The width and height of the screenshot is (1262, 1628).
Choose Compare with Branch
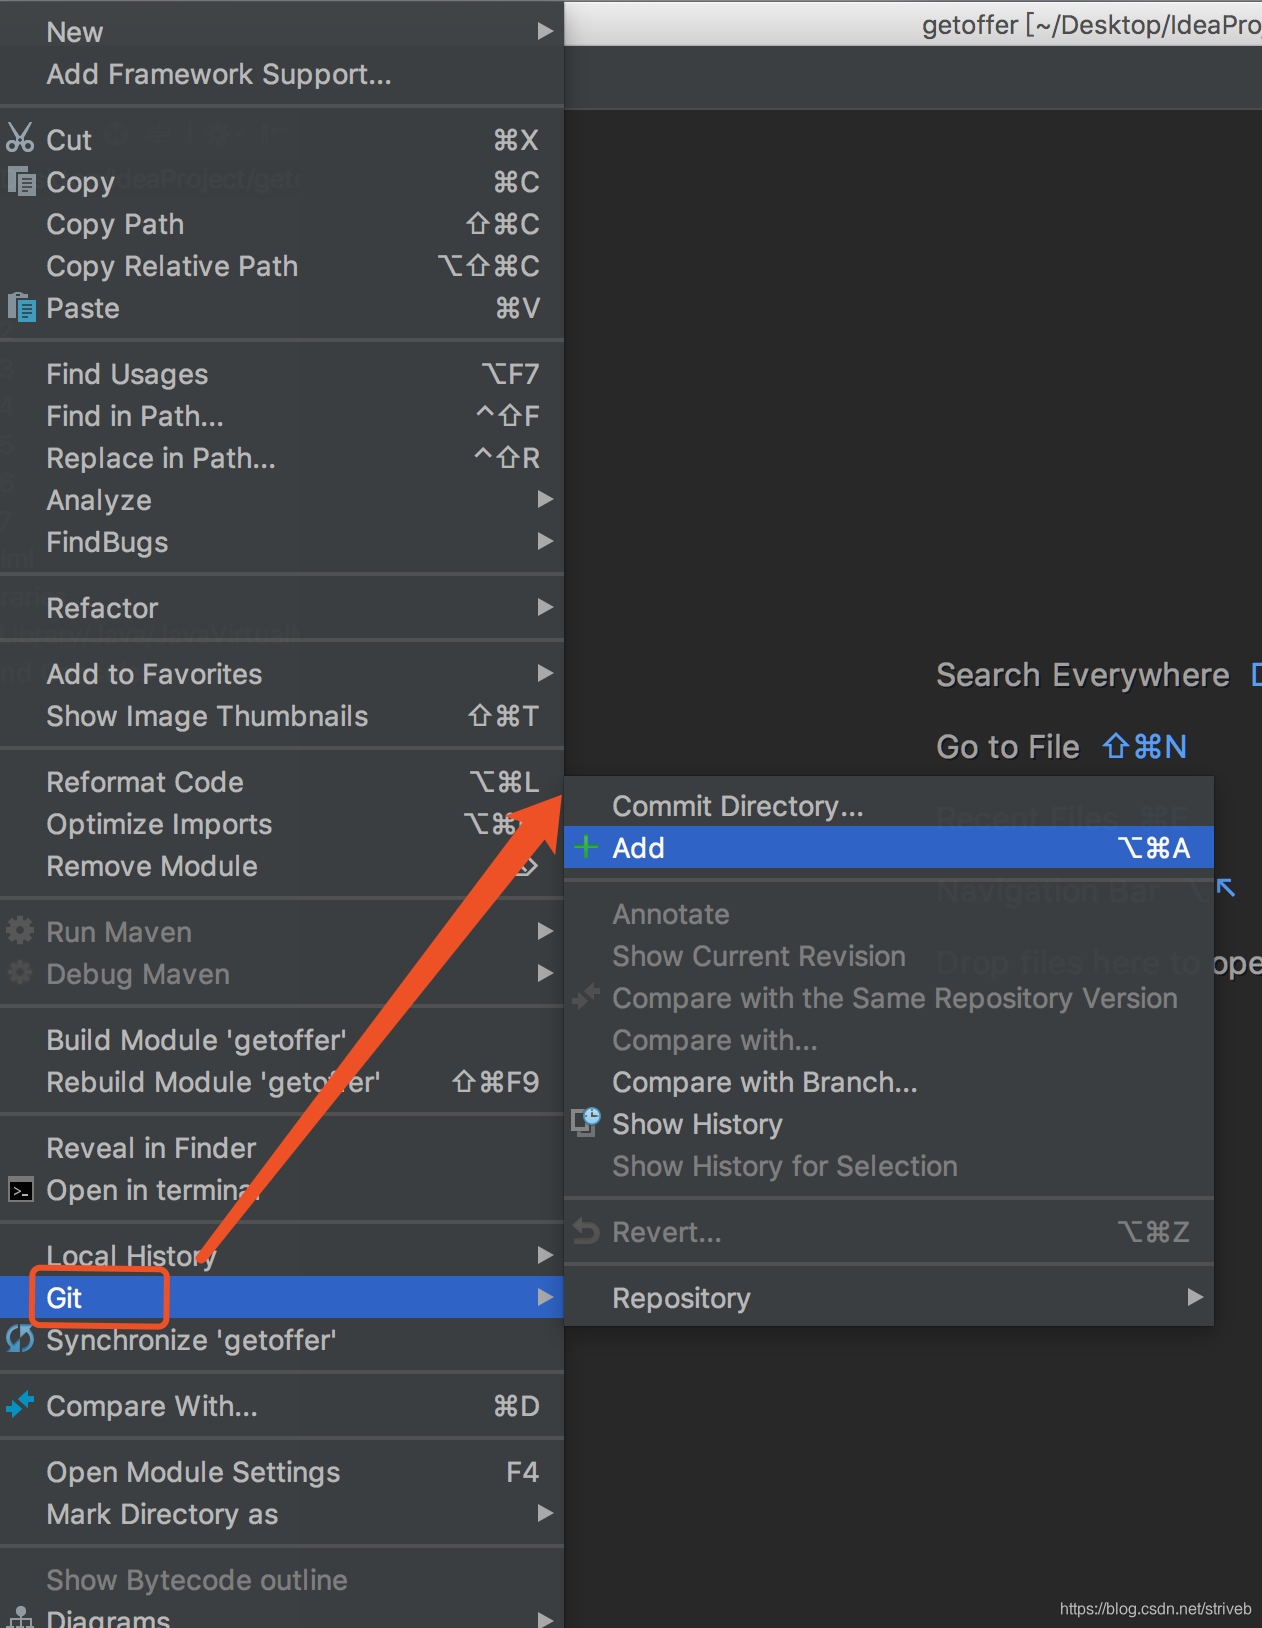point(889,1082)
